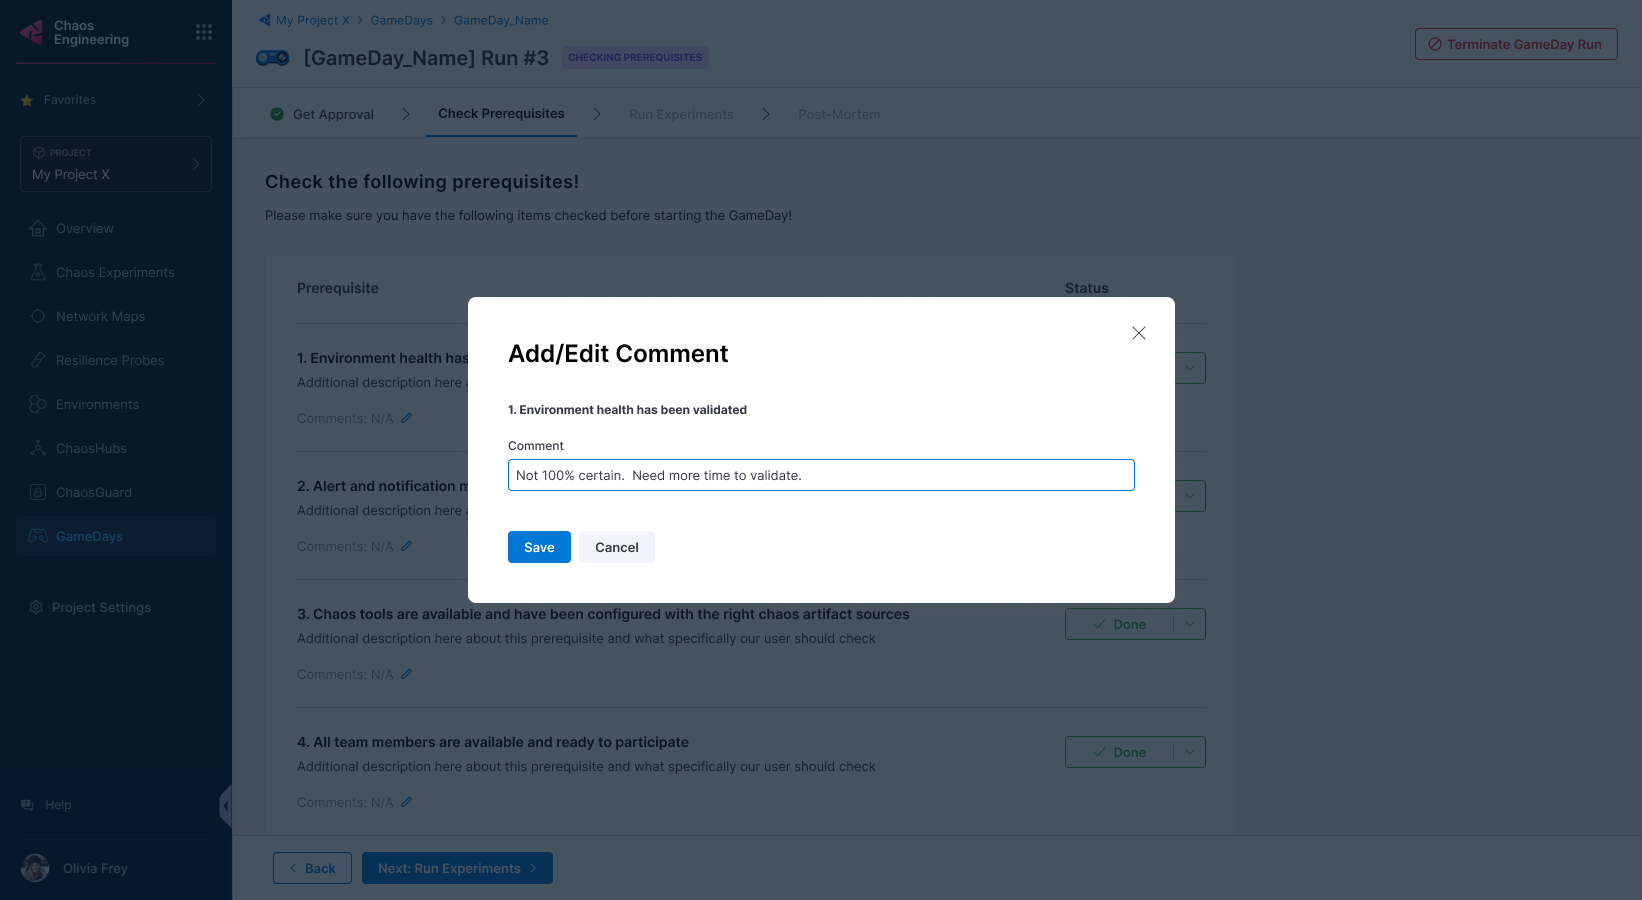This screenshot has height=900, width=1642.
Task: Close the Add/Edit Comment dialog
Action: click(1138, 333)
